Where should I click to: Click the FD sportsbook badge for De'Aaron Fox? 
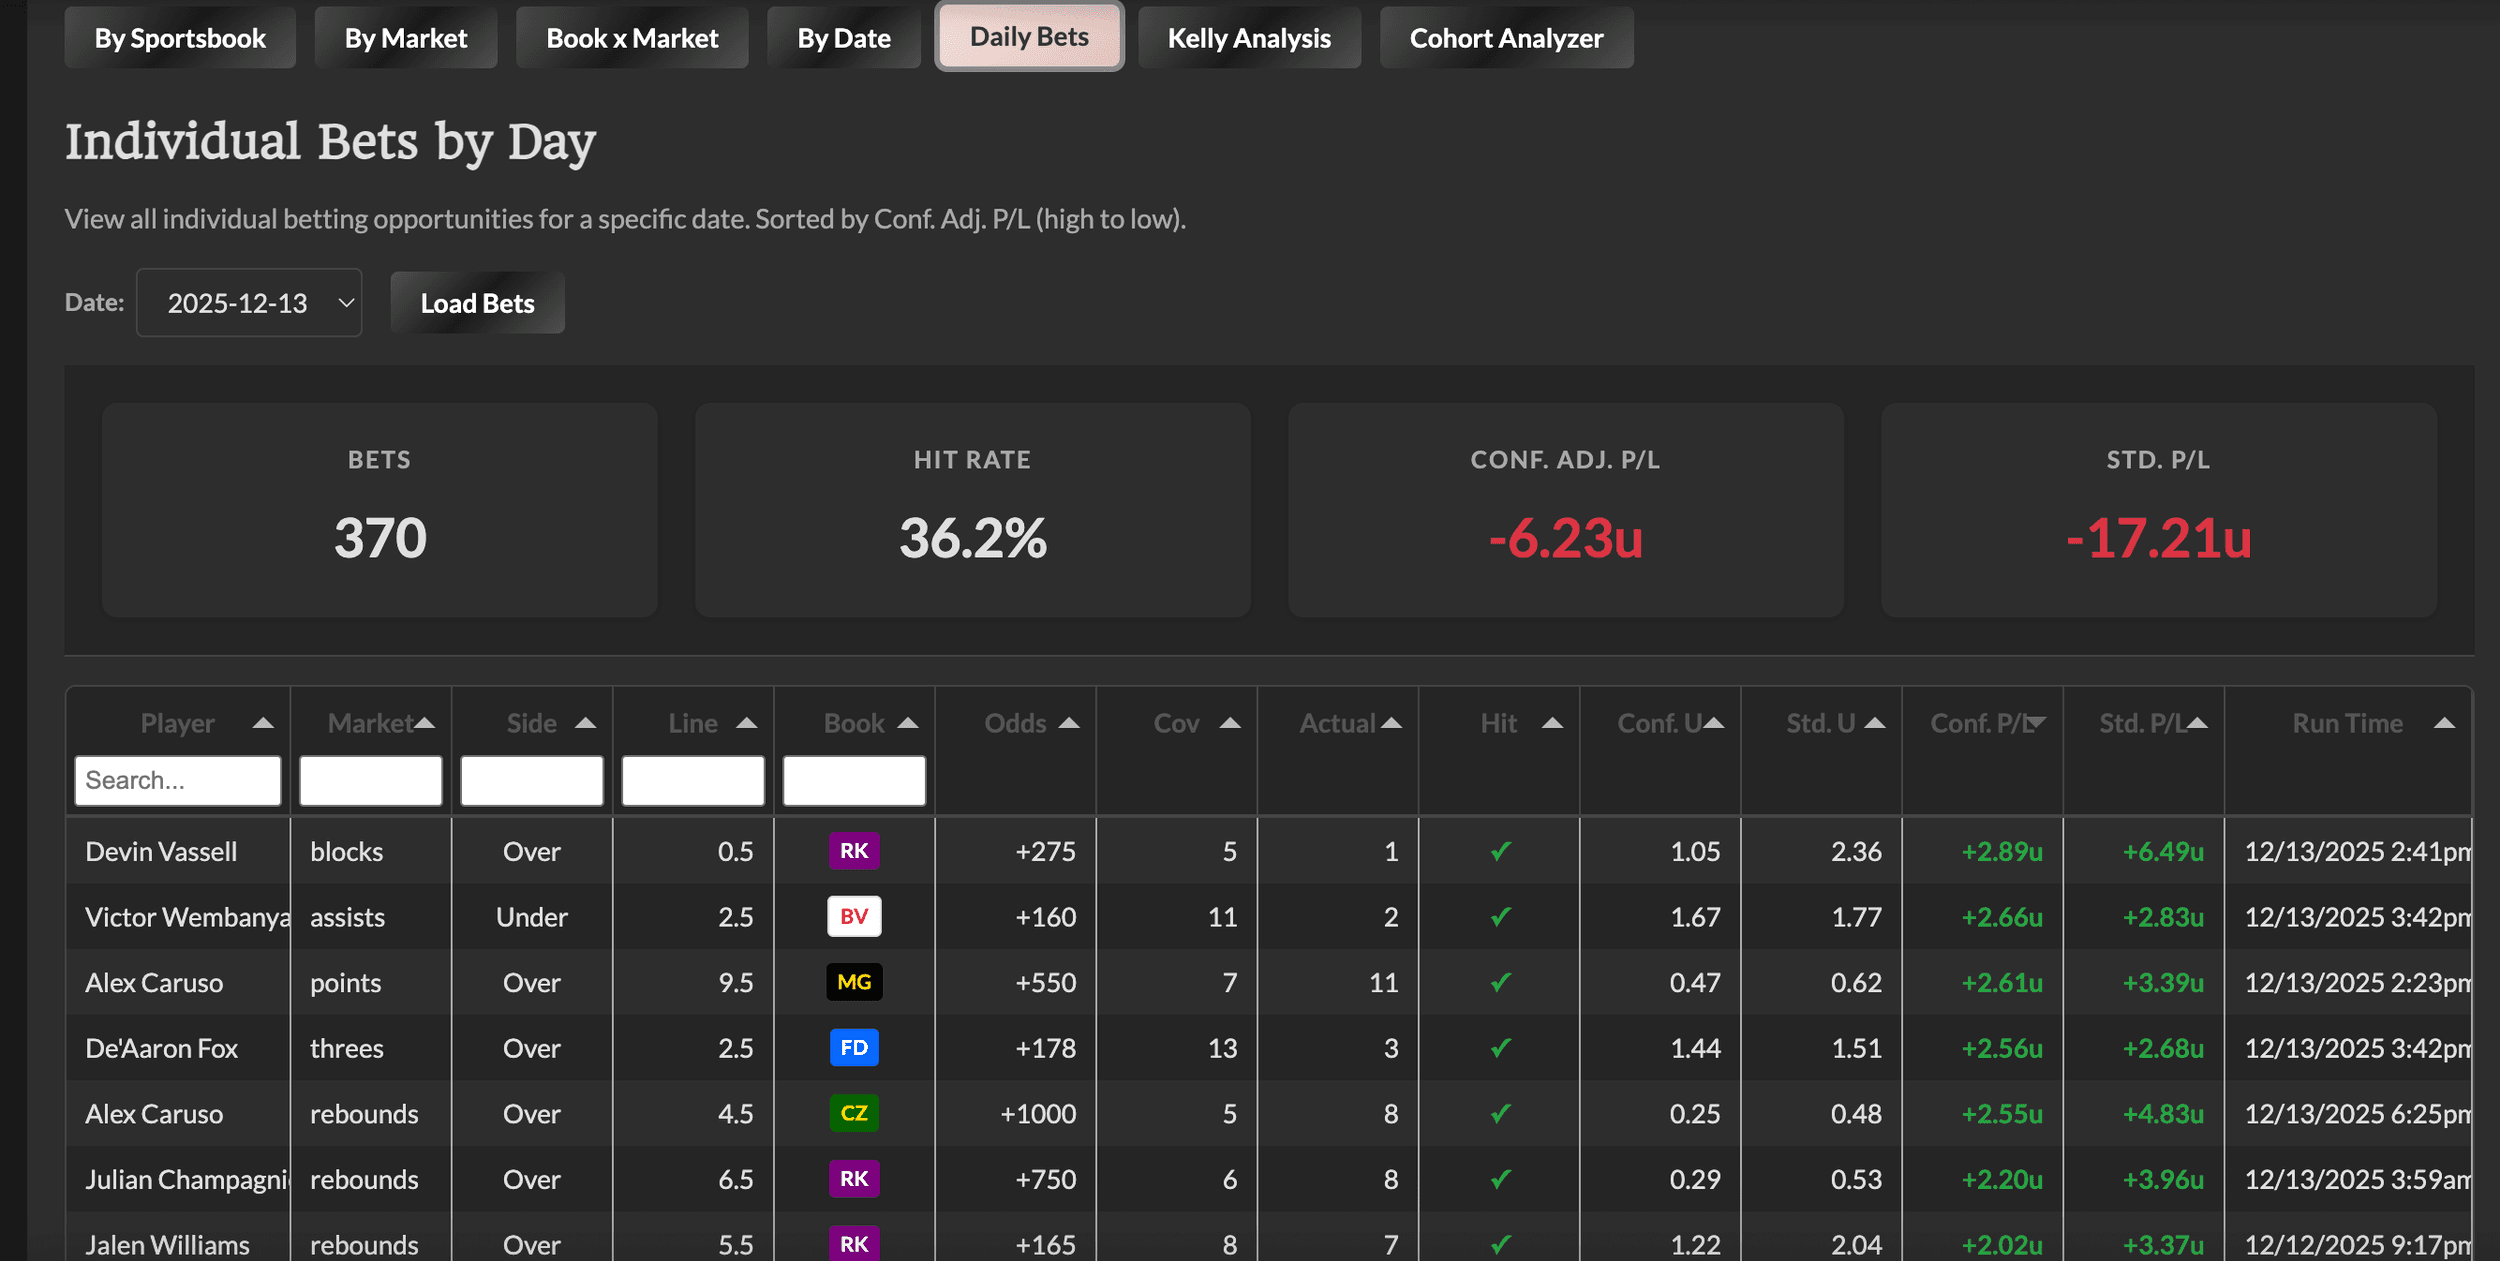tap(853, 1047)
